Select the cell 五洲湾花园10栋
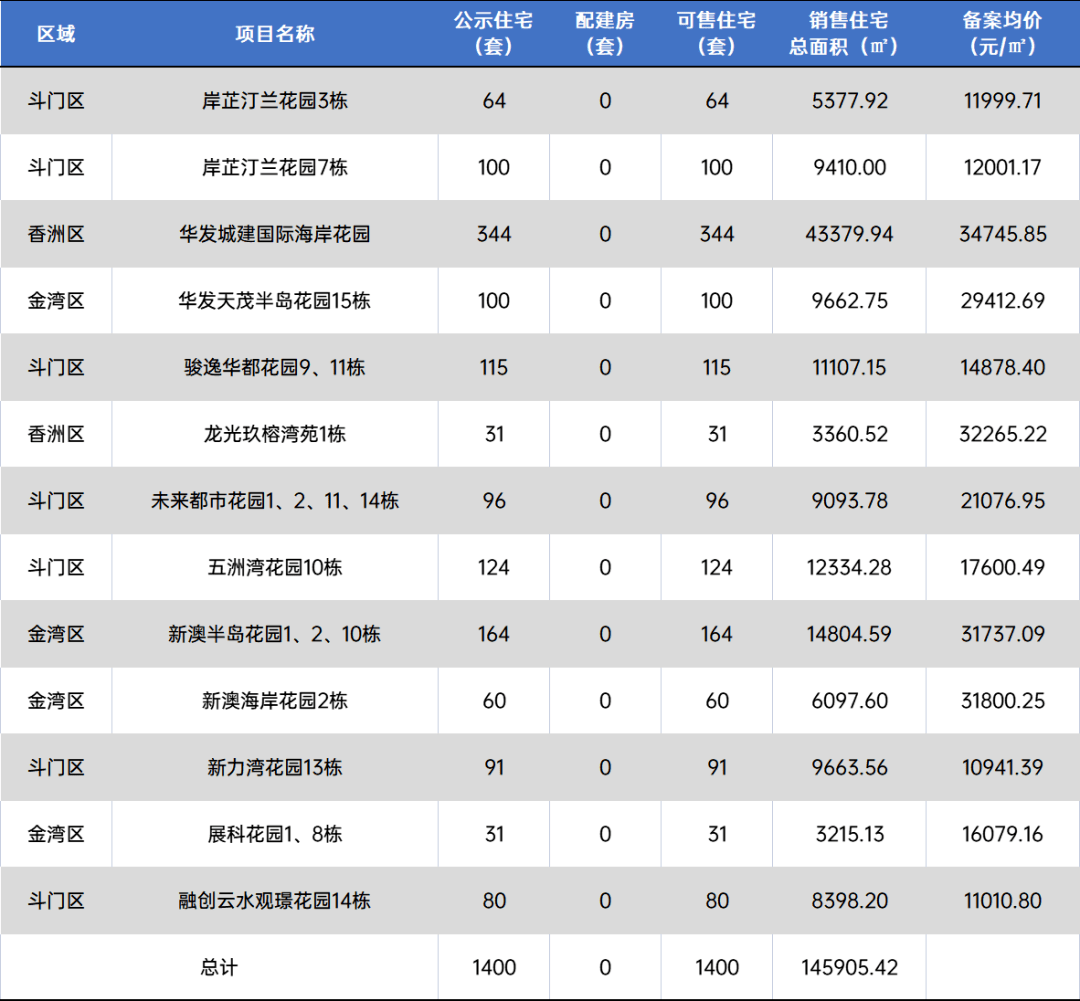1080x1001 pixels. click(275, 568)
